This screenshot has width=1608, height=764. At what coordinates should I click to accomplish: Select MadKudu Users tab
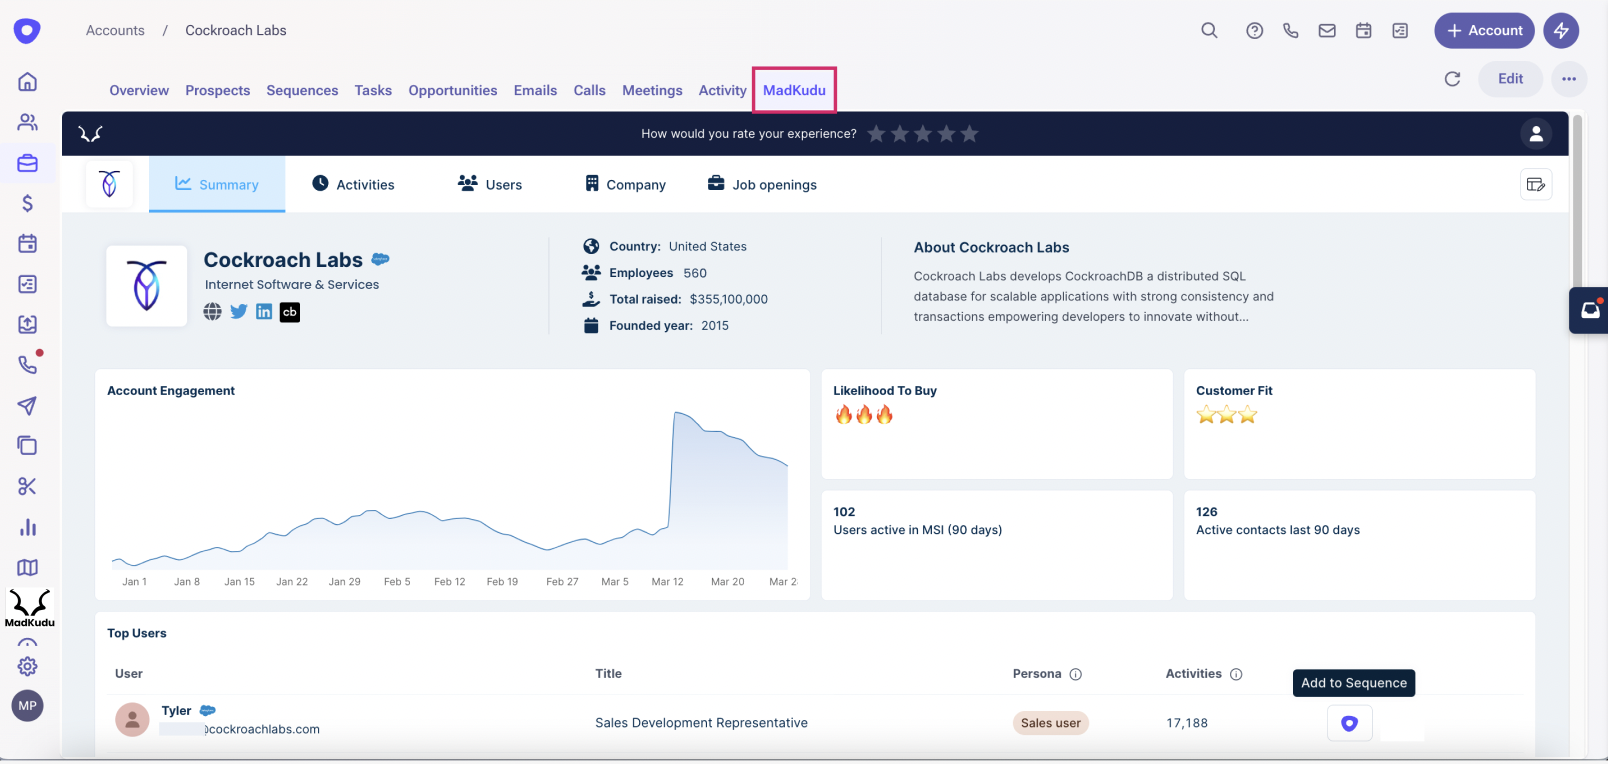(x=490, y=184)
